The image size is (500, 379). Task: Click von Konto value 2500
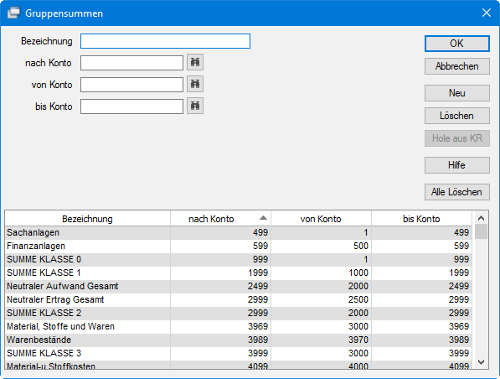(358, 300)
